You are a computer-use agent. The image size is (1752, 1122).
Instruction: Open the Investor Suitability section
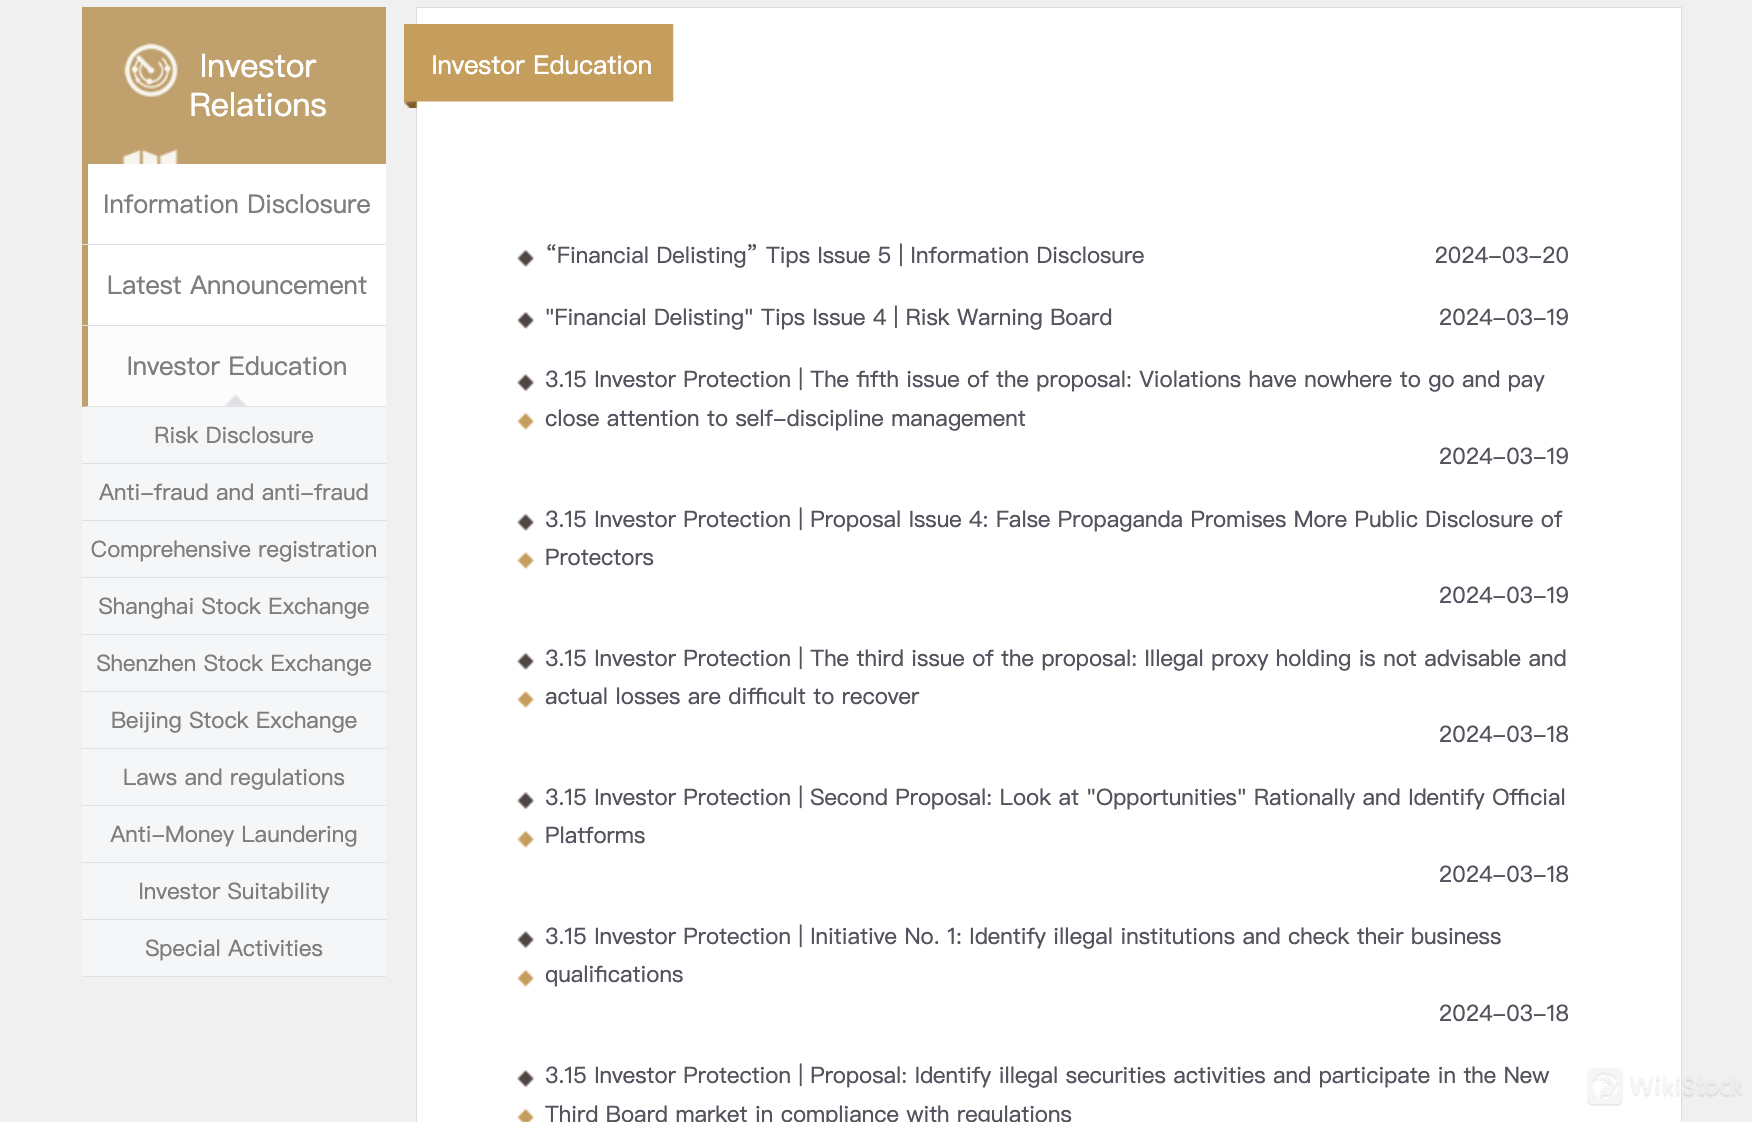click(x=233, y=891)
